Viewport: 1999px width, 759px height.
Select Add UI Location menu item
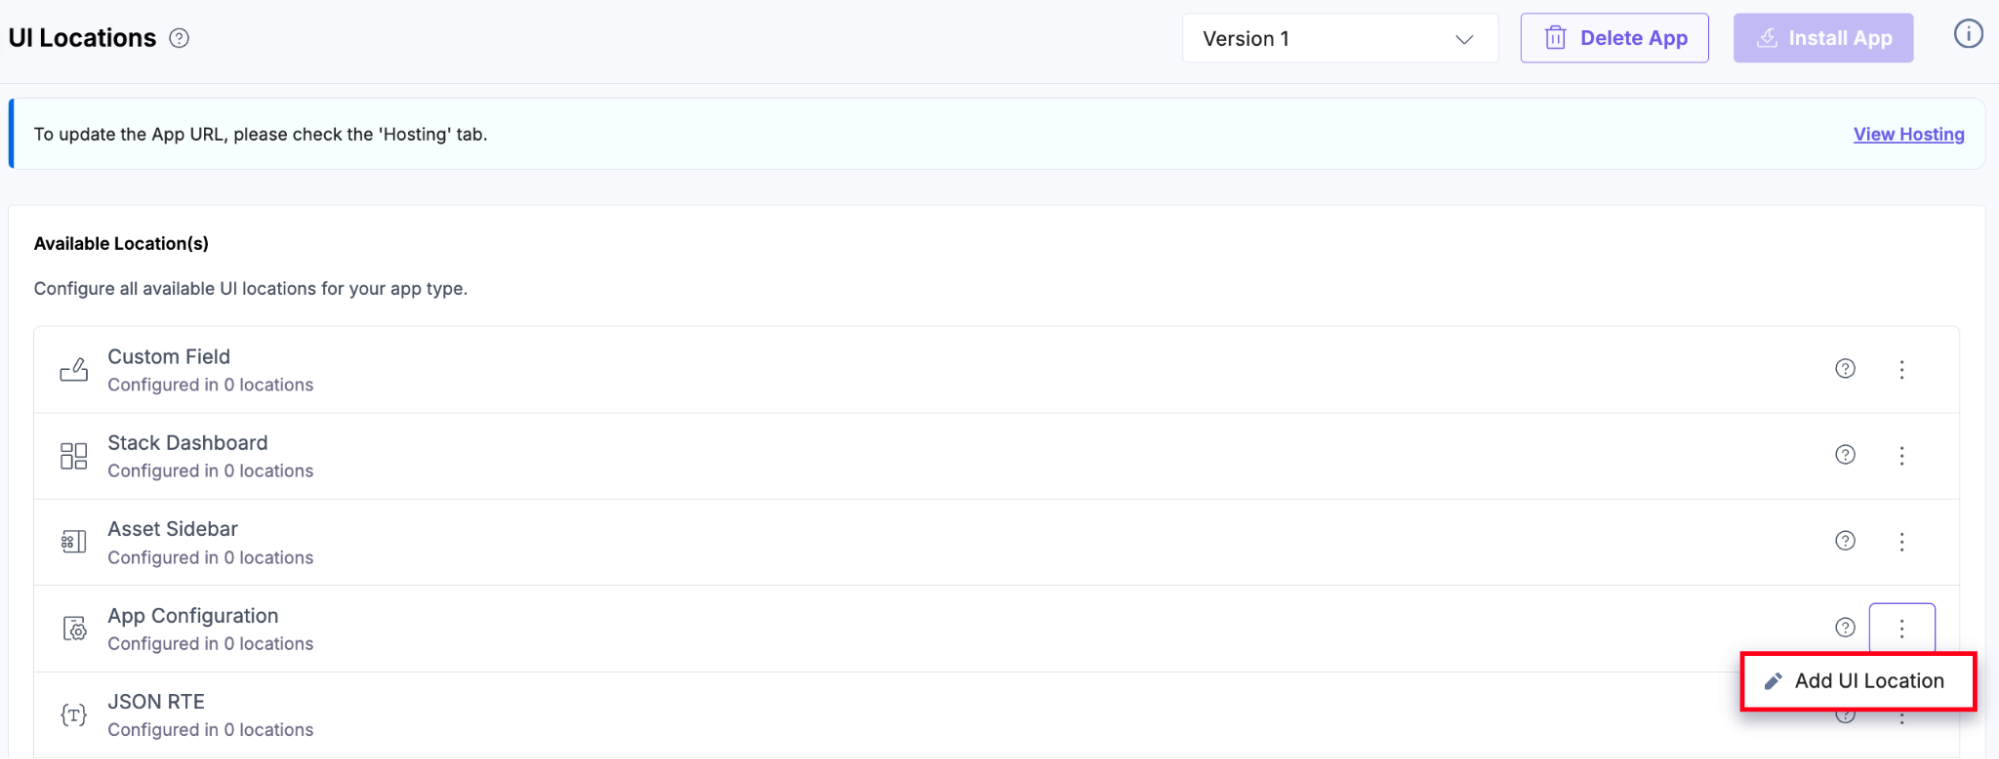[1858, 681]
